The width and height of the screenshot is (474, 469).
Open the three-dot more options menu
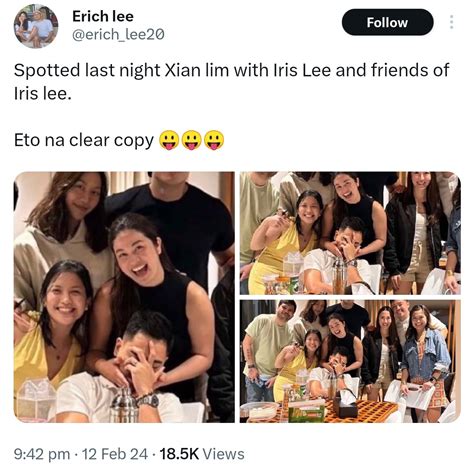click(451, 22)
